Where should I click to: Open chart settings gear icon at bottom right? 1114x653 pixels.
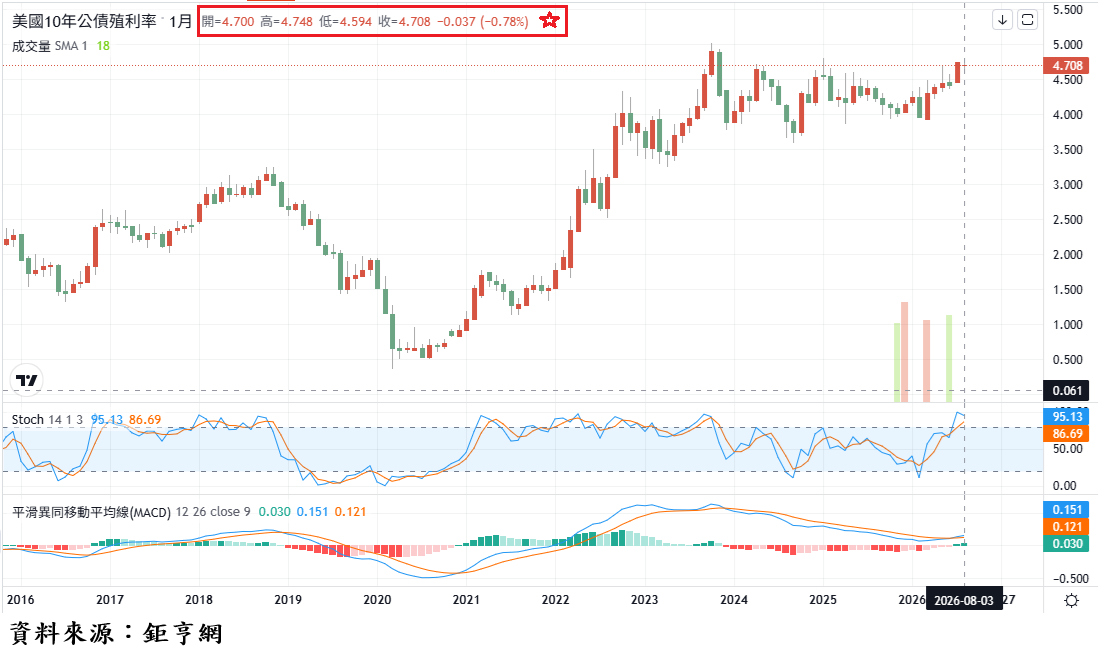pyautogui.click(x=1071, y=600)
